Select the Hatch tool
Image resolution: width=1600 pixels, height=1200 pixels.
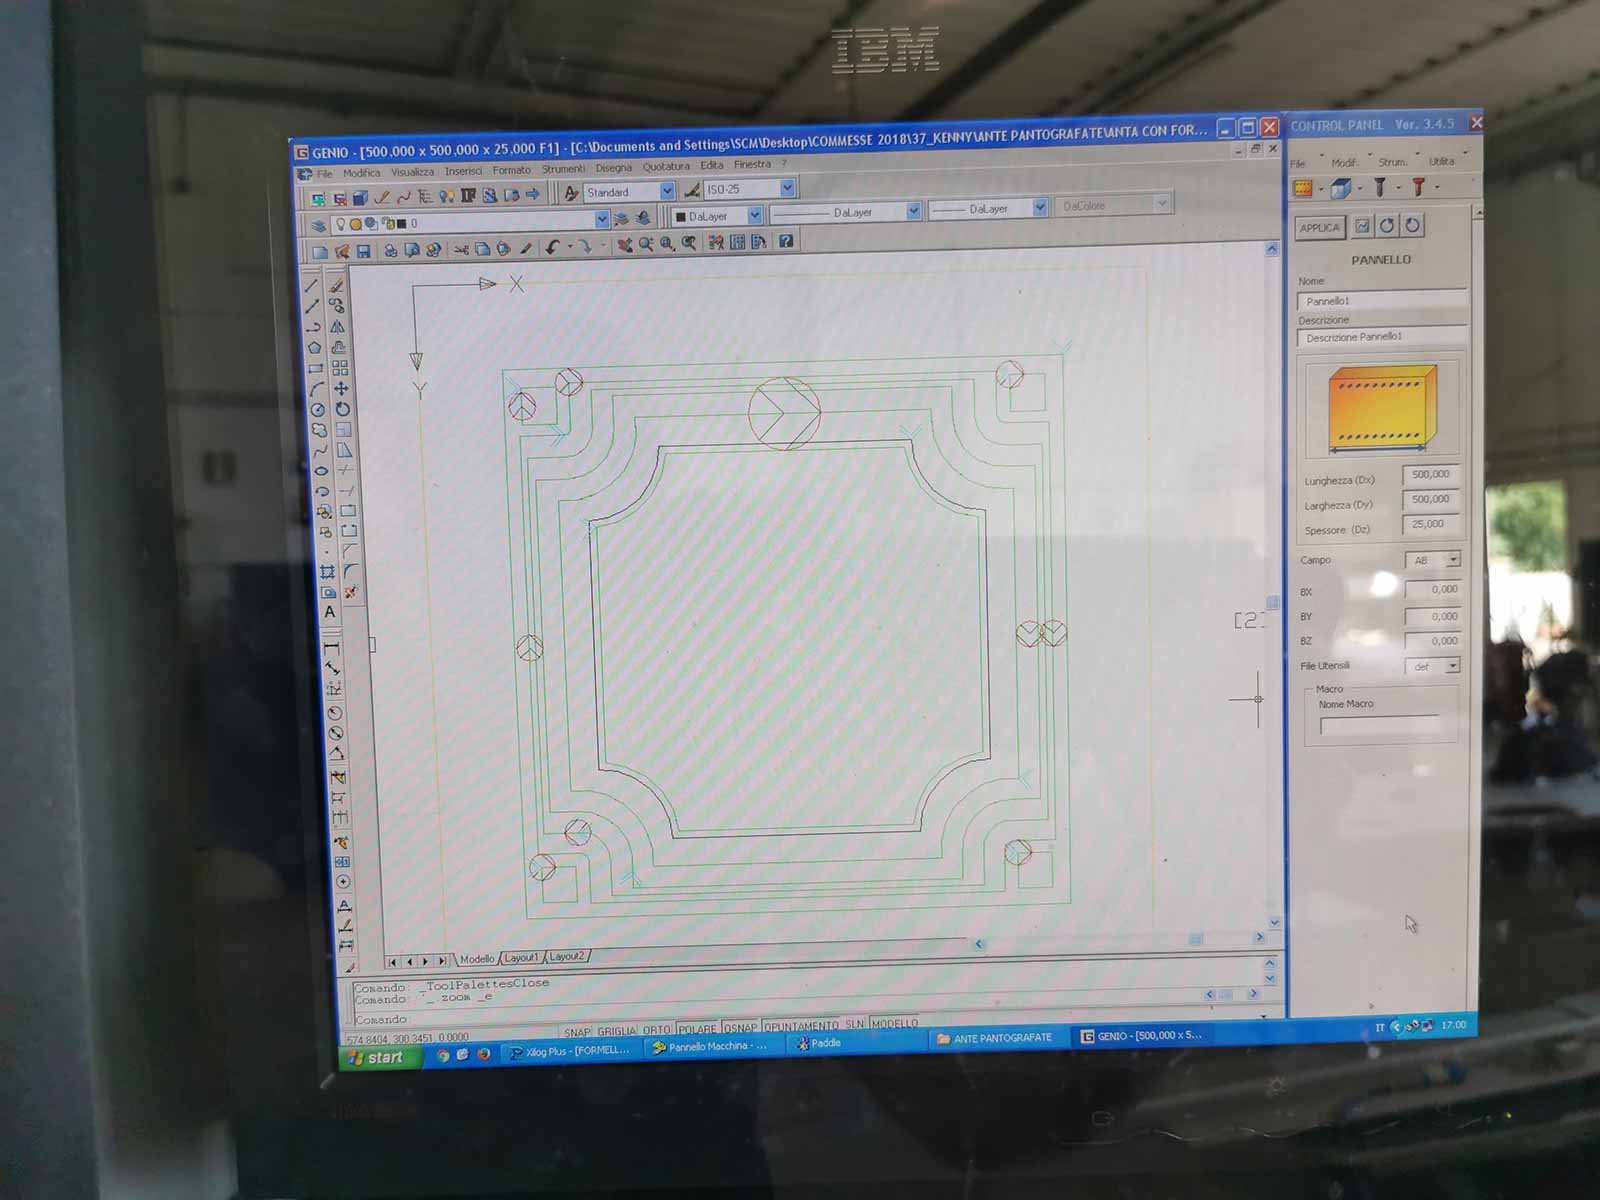coord(327,571)
